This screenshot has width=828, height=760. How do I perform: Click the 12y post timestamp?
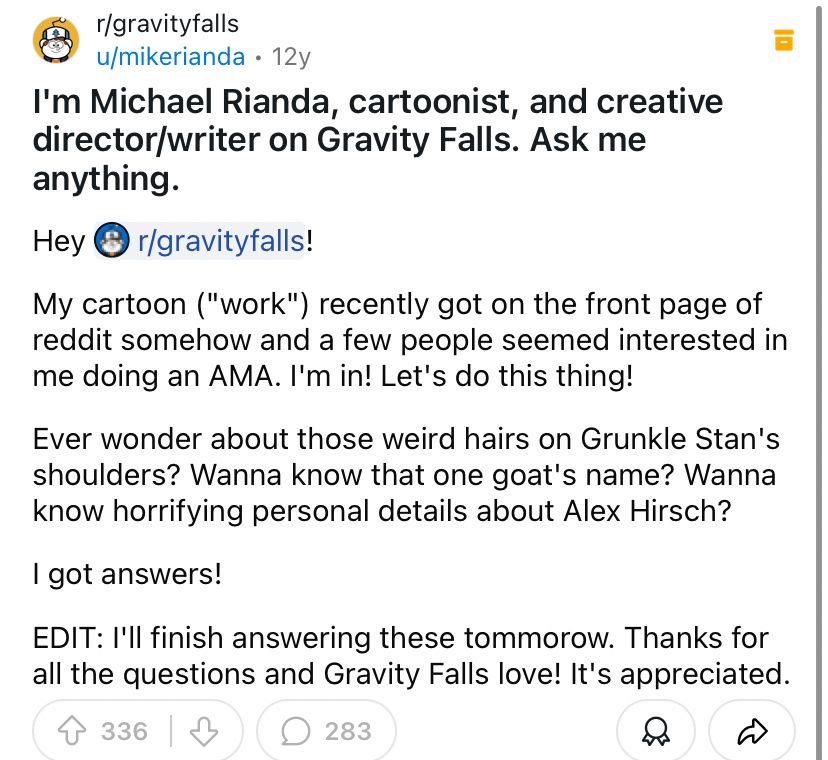[x=291, y=56]
